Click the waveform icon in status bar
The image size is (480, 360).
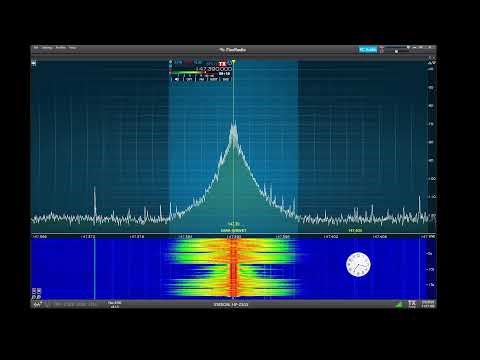[37, 304]
